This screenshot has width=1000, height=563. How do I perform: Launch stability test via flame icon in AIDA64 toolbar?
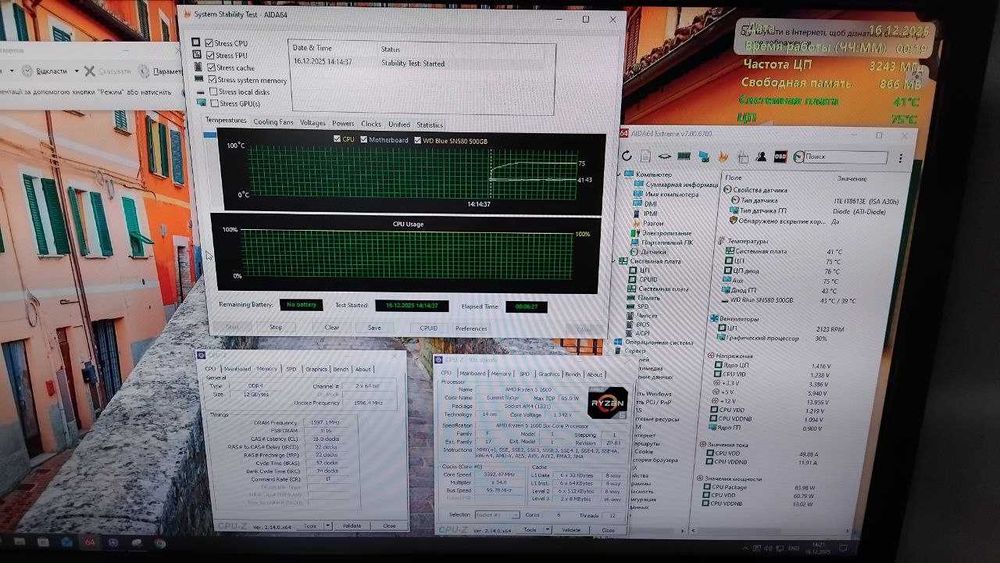[x=724, y=156]
